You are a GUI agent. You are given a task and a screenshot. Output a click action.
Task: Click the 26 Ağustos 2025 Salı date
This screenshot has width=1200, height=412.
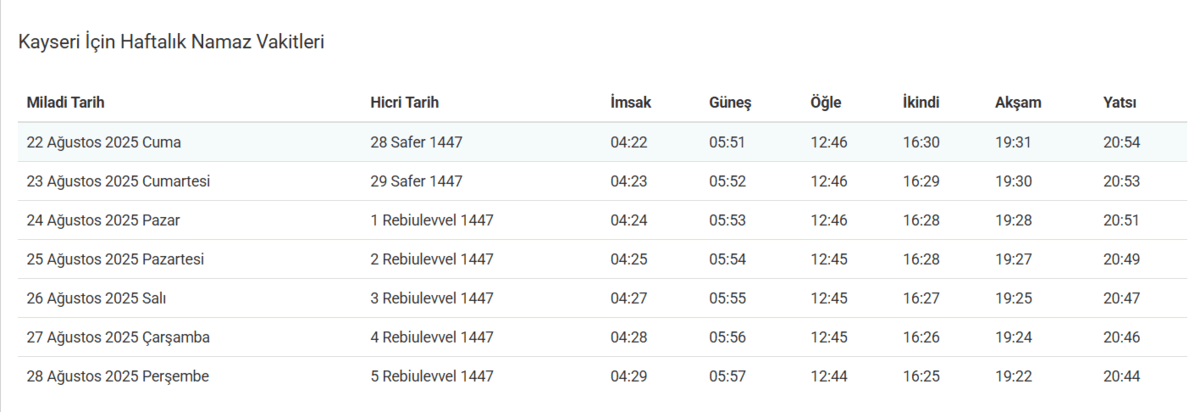click(x=98, y=298)
